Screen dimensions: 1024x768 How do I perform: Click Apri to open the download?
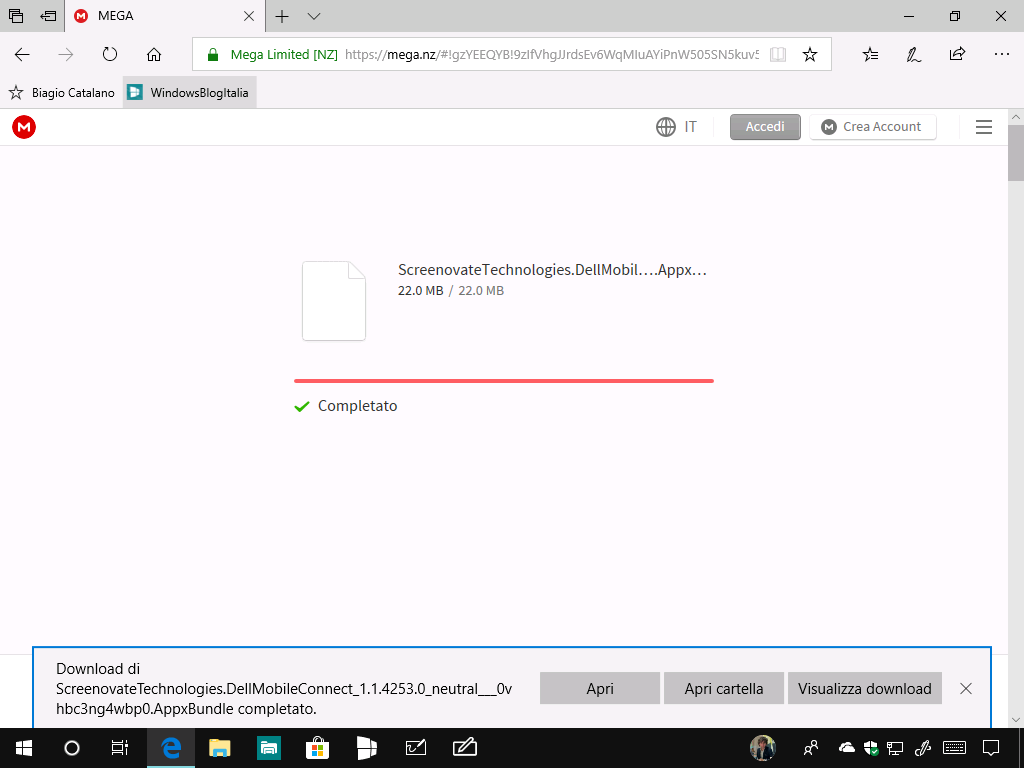[600, 688]
